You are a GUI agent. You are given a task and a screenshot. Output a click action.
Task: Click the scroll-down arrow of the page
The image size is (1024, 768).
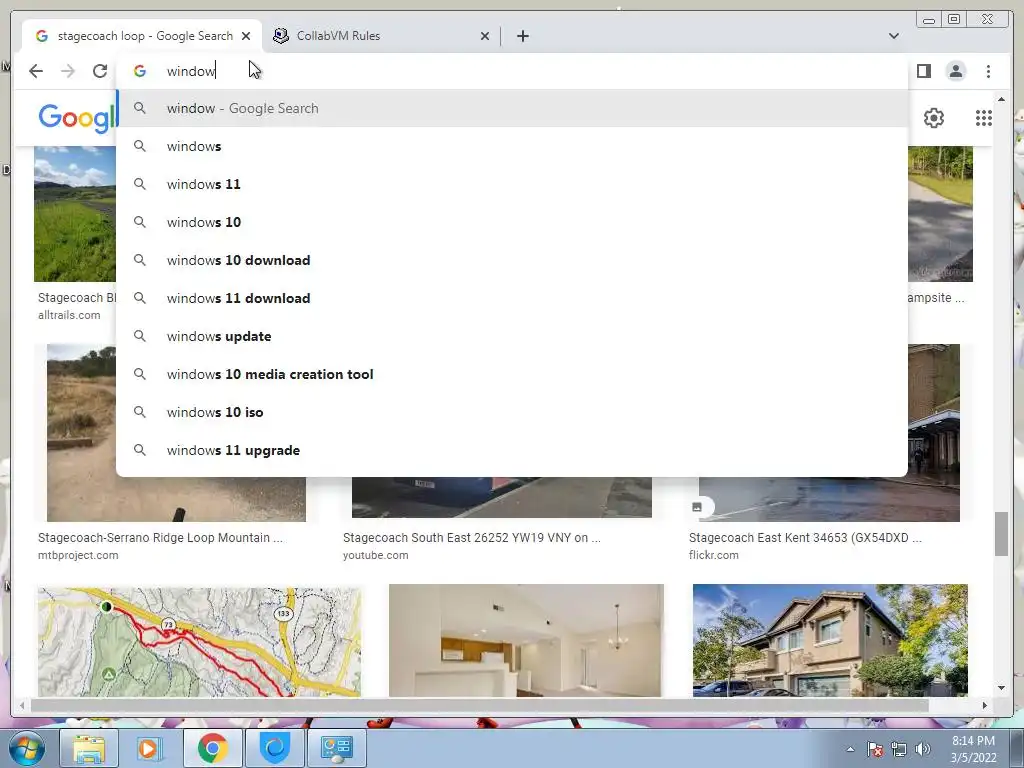point(1001,688)
